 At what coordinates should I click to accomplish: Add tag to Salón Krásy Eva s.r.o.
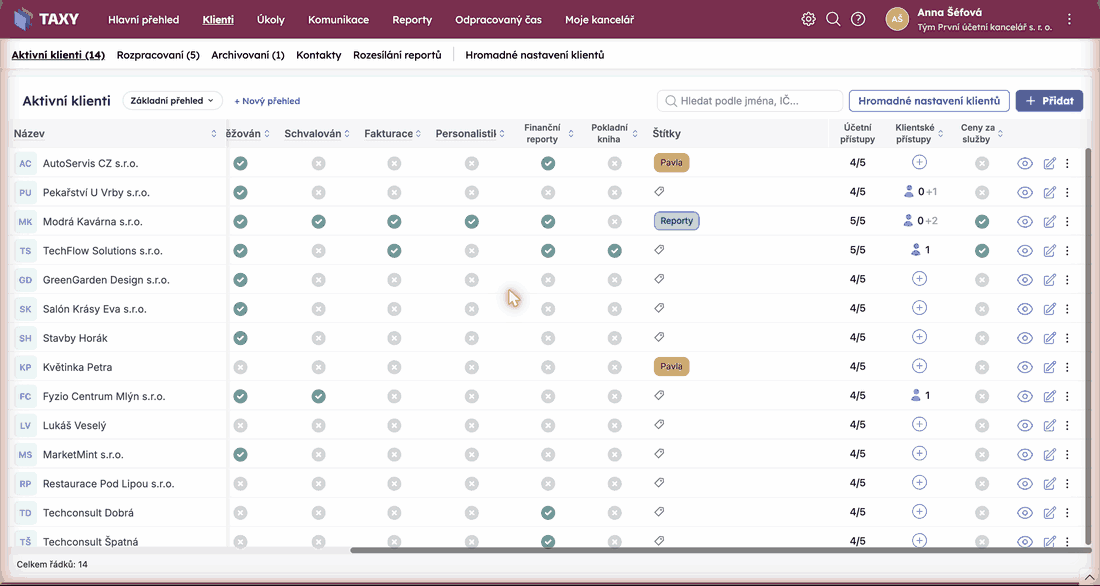(x=659, y=308)
